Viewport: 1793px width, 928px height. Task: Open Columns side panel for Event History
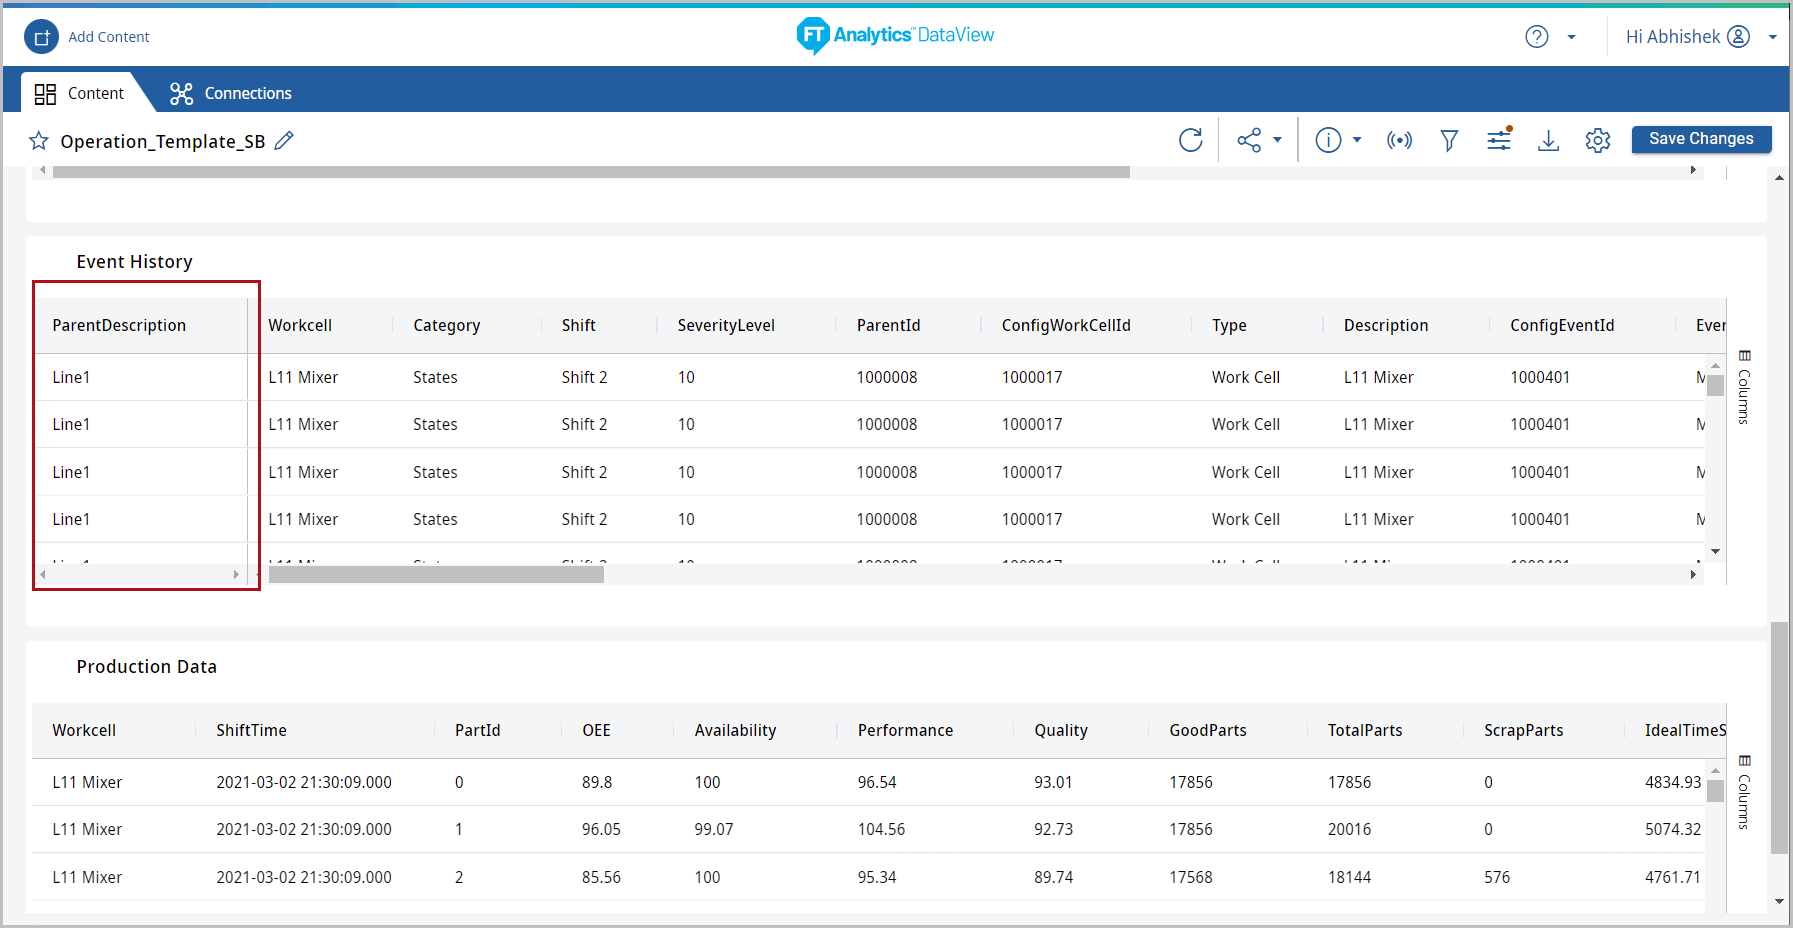coord(1744,388)
